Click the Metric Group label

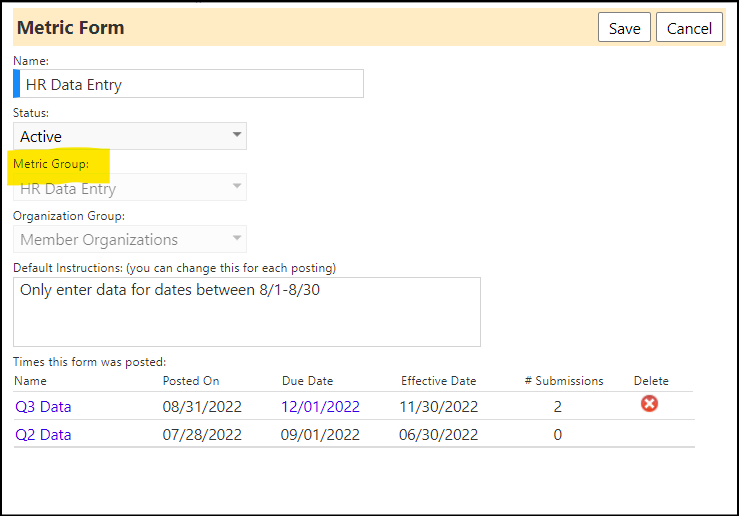pyautogui.click(x=51, y=164)
